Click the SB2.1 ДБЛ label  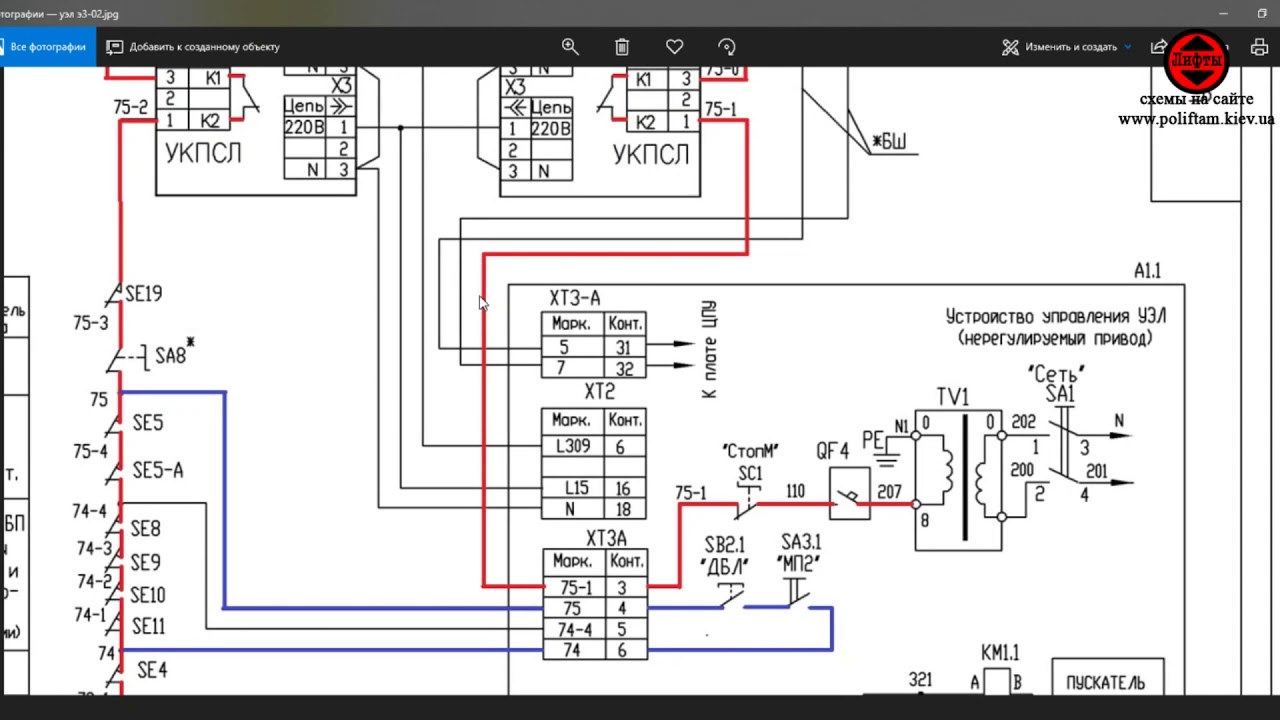point(725,554)
